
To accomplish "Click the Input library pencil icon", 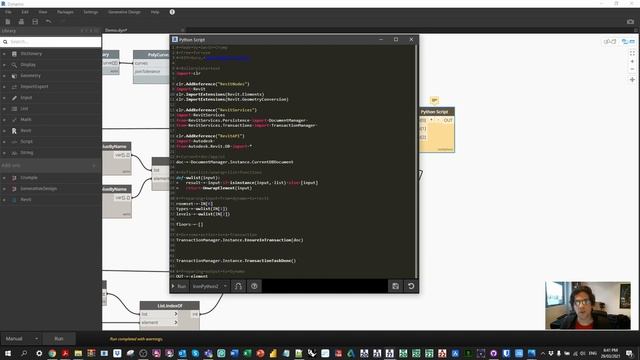I will point(14,98).
